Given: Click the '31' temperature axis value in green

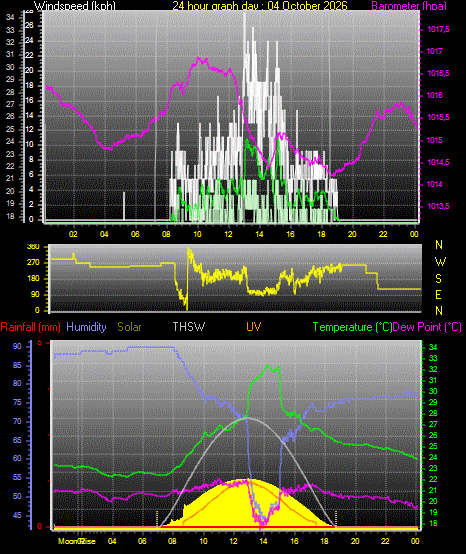Looking at the screenshot, I should coord(433,380).
